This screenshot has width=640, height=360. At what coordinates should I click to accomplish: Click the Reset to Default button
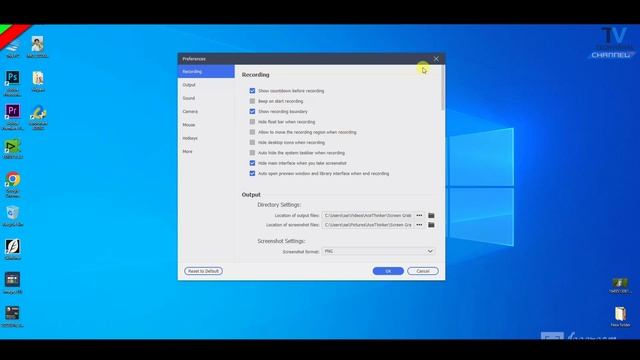coord(203,271)
